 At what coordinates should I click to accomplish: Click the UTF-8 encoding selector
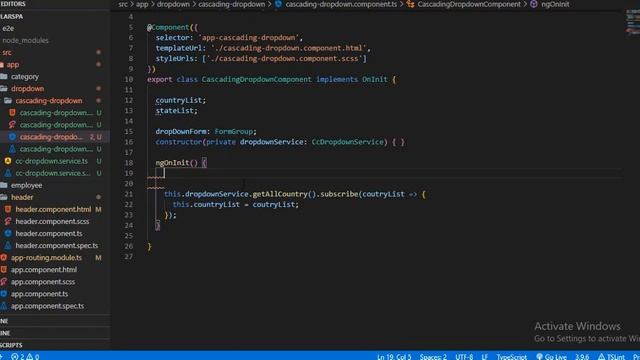click(464, 357)
